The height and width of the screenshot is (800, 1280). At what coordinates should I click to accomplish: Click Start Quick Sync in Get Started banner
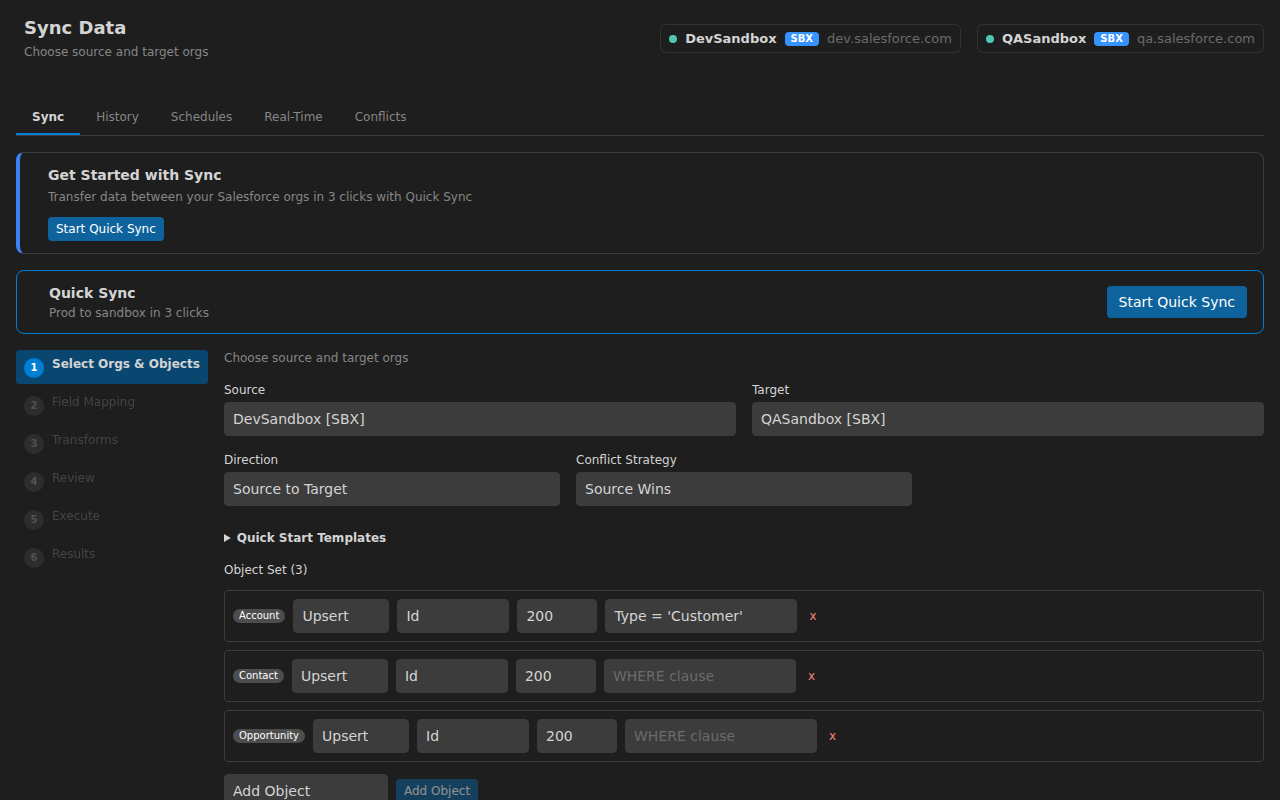click(x=106, y=229)
